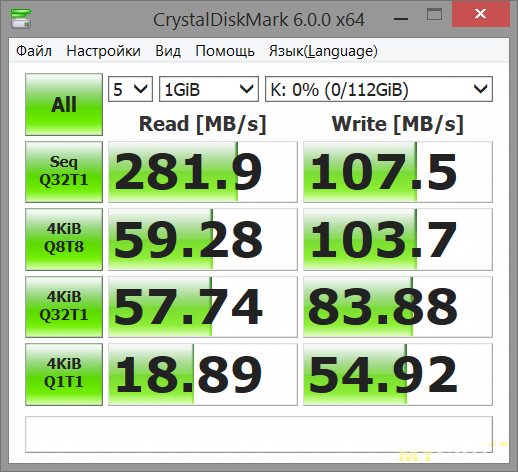Close the CrystalDiskMark window
The image size is (518, 472).
click(x=480, y=14)
